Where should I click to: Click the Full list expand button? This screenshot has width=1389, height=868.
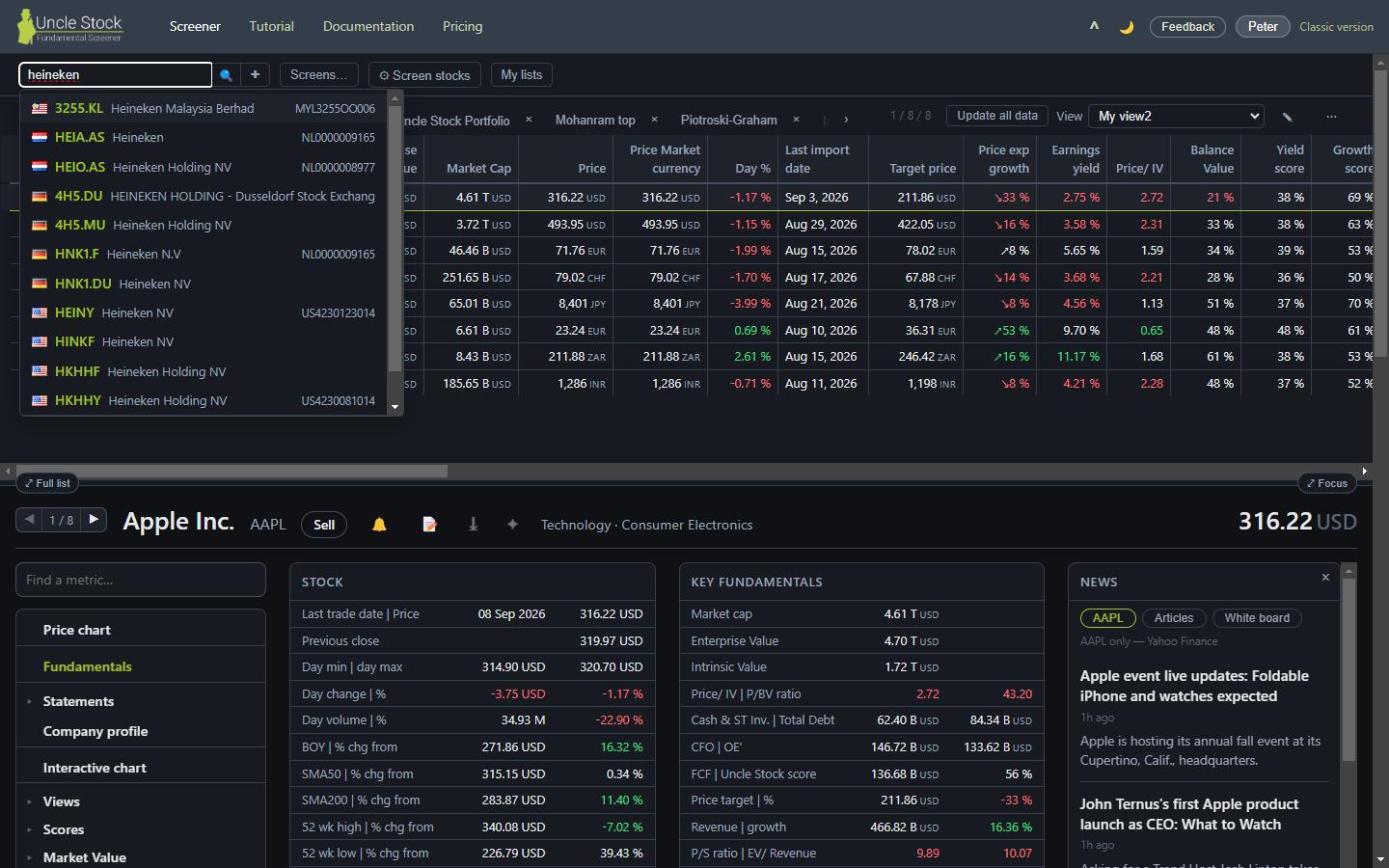click(x=48, y=483)
